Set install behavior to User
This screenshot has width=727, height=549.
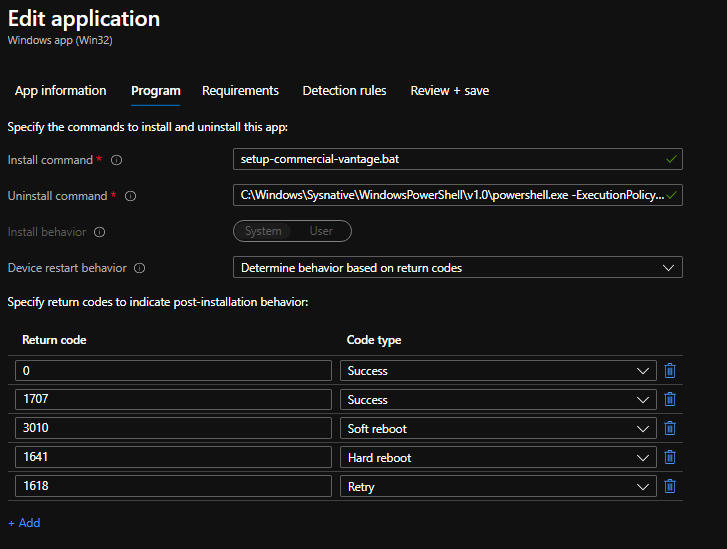[x=321, y=231]
